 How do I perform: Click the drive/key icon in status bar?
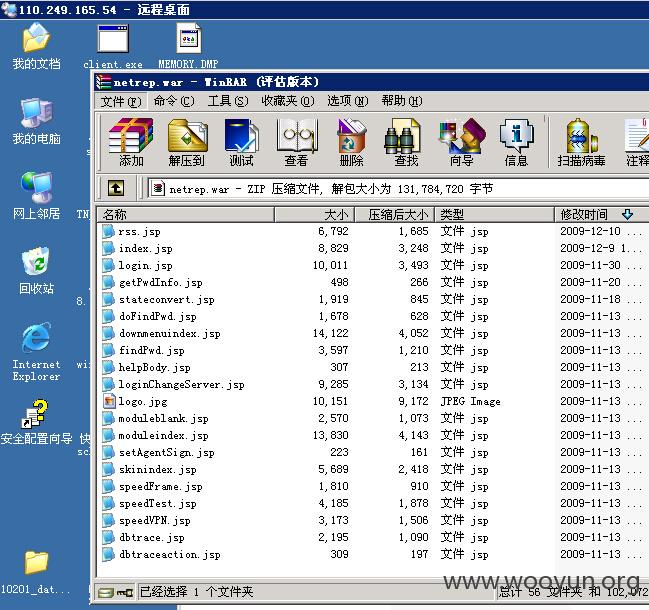[x=115, y=592]
